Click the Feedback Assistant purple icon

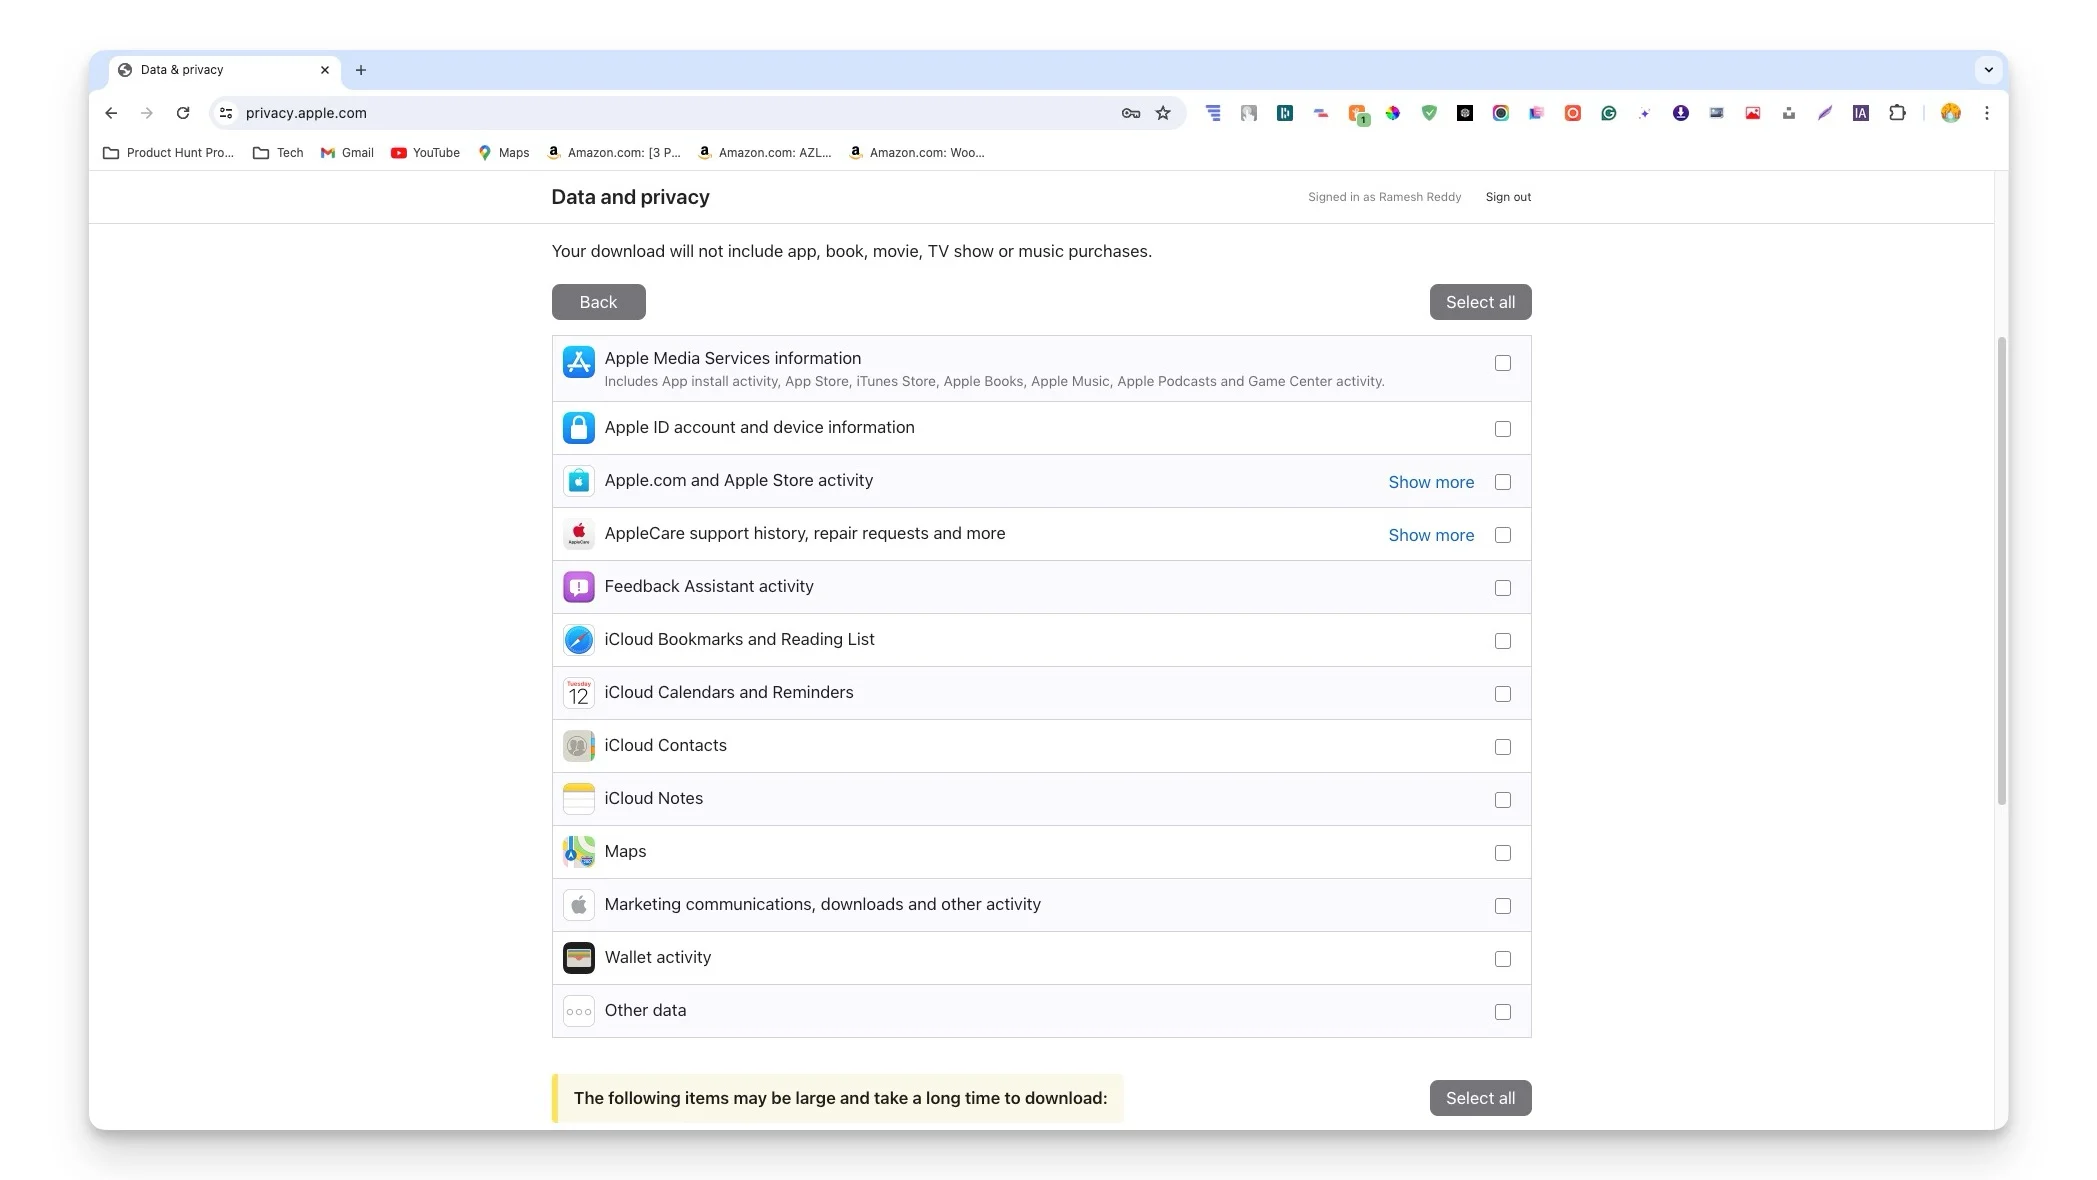click(x=579, y=587)
